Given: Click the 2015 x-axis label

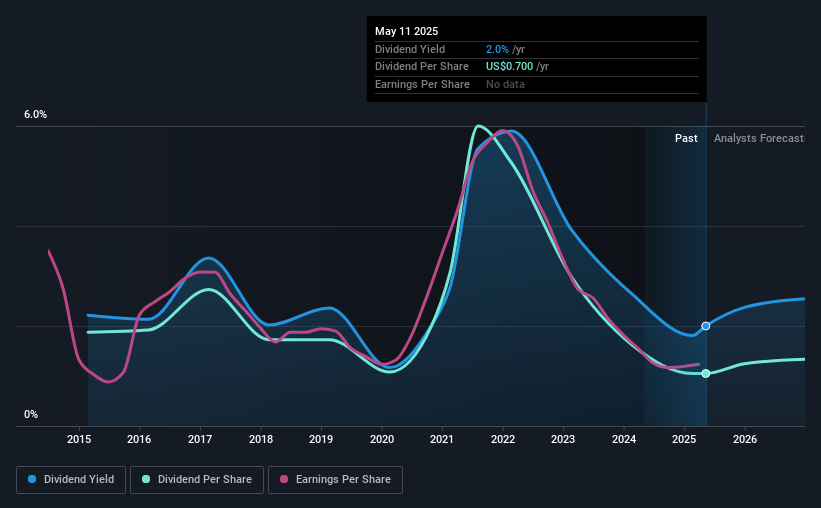Looking at the screenshot, I should 79,439.
